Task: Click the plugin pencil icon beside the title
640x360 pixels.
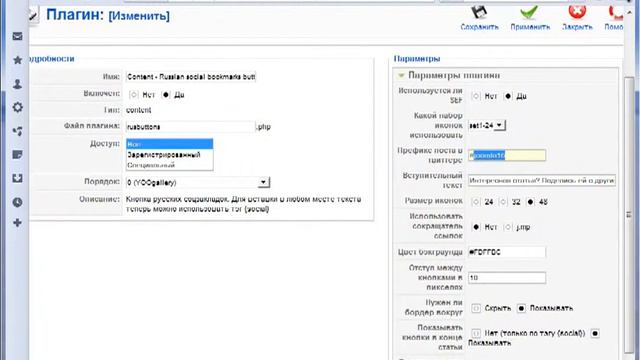Action: [x=33, y=16]
